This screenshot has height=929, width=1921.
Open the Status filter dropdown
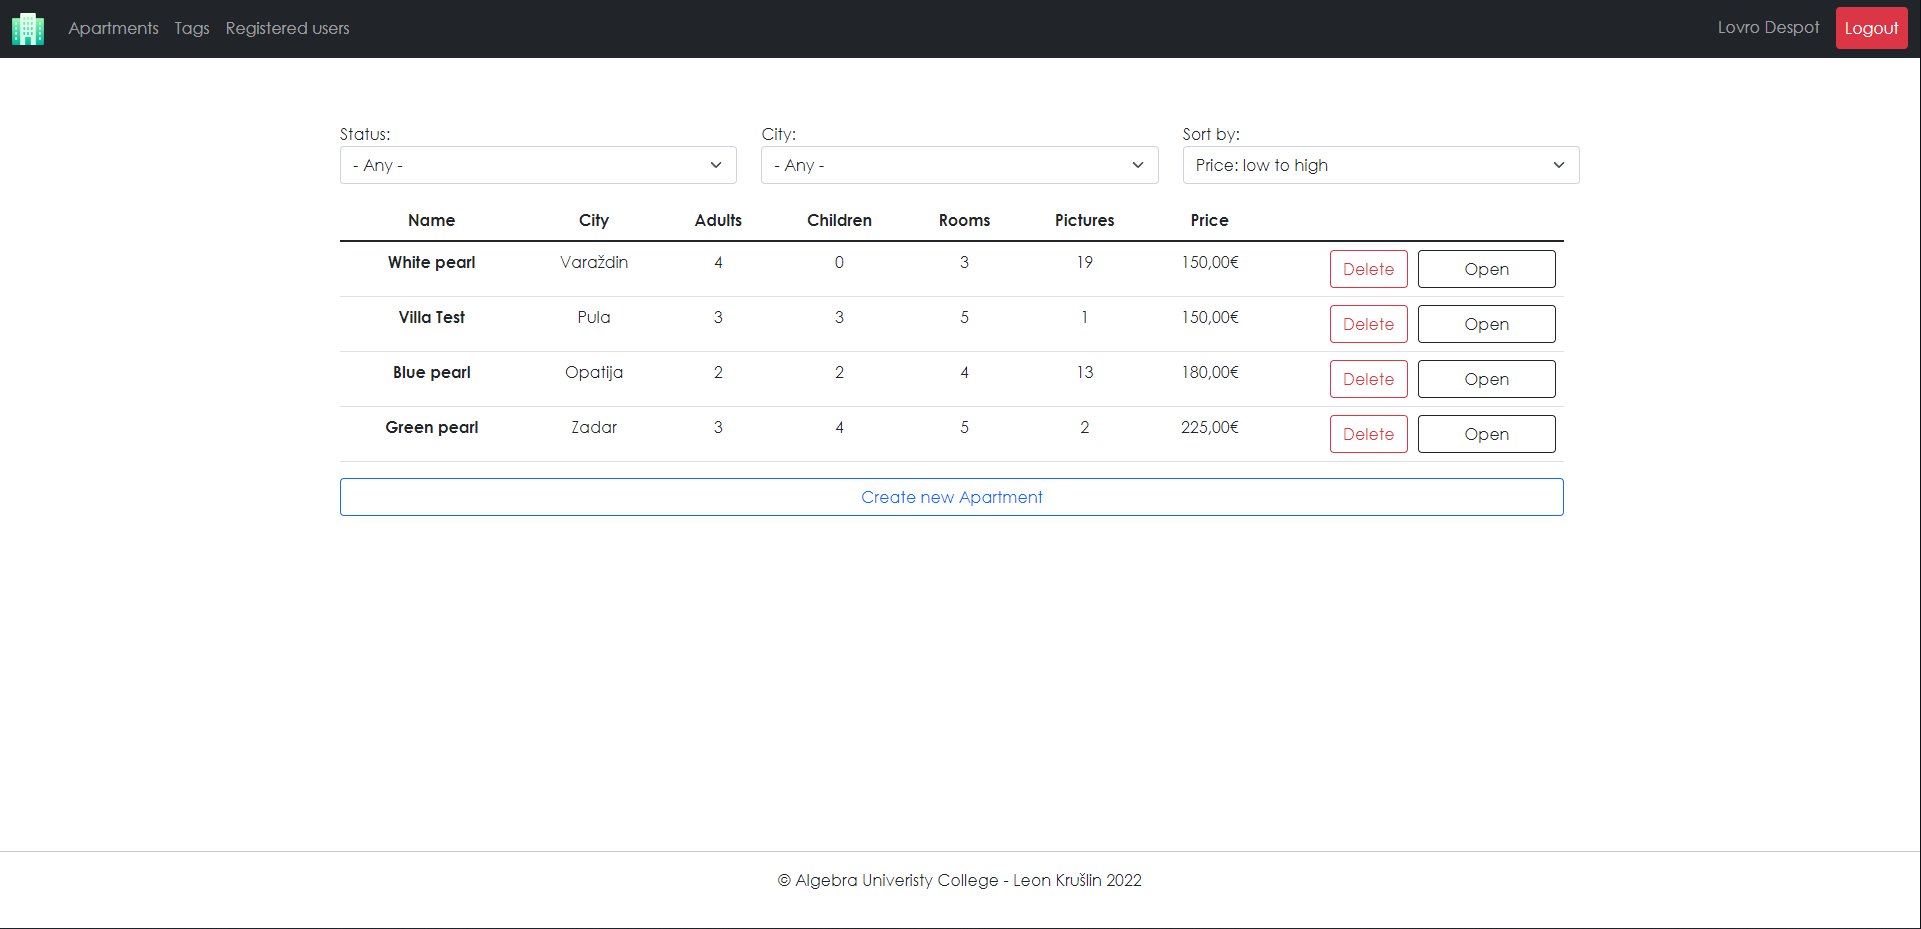coord(538,165)
